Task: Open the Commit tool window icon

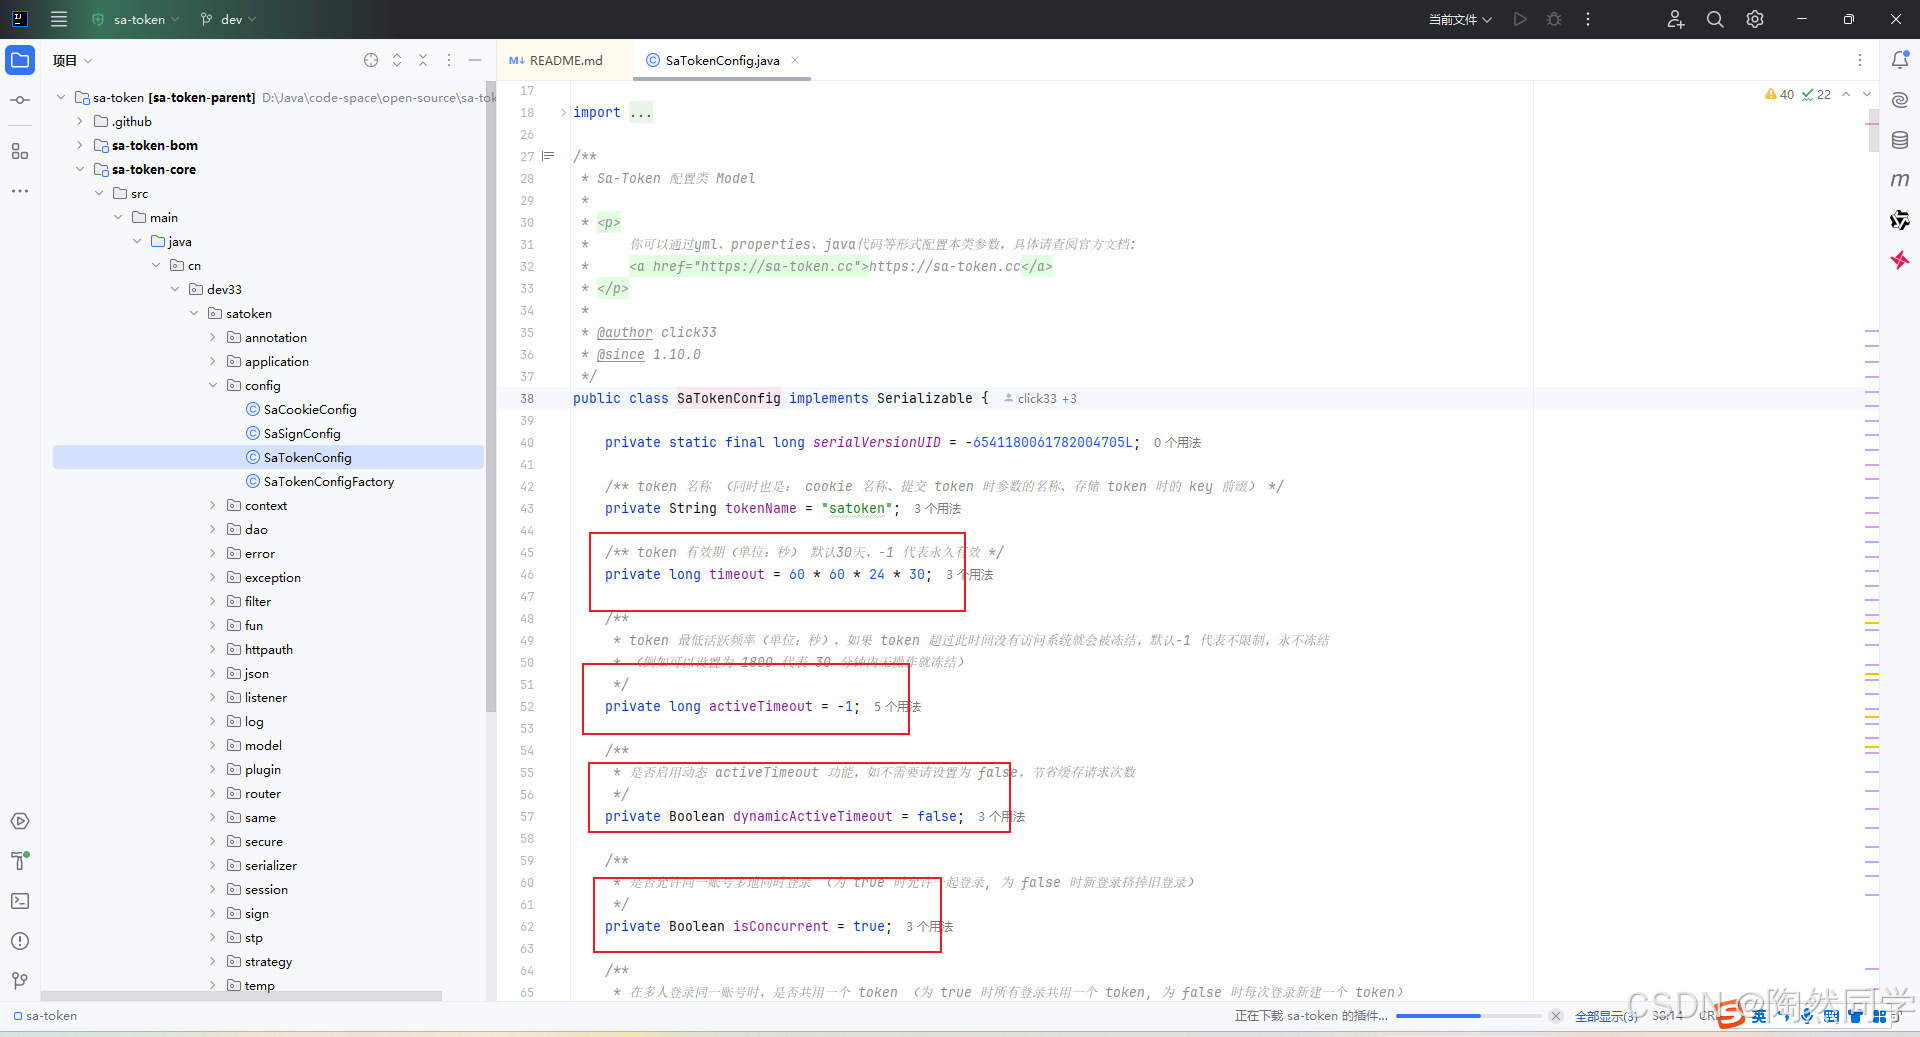Action: [20, 100]
